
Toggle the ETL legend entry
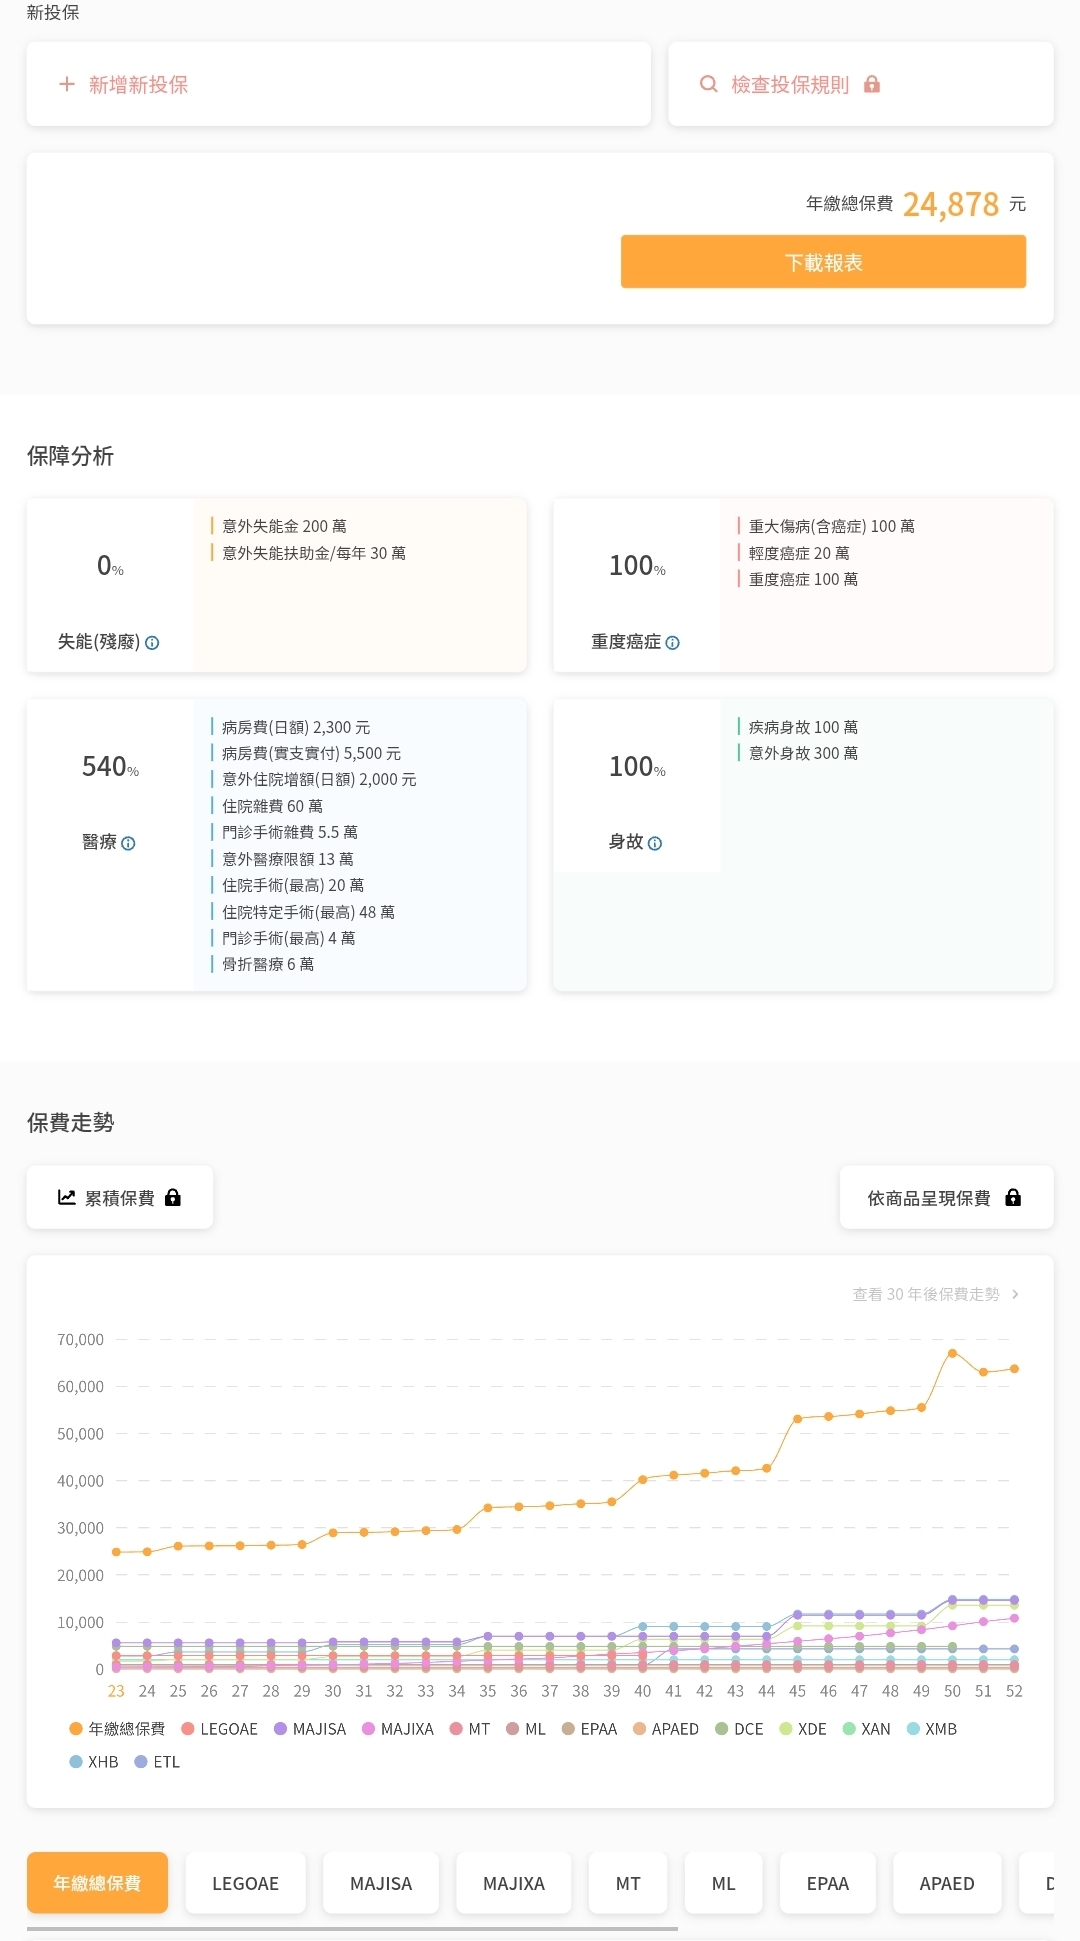pos(157,1762)
